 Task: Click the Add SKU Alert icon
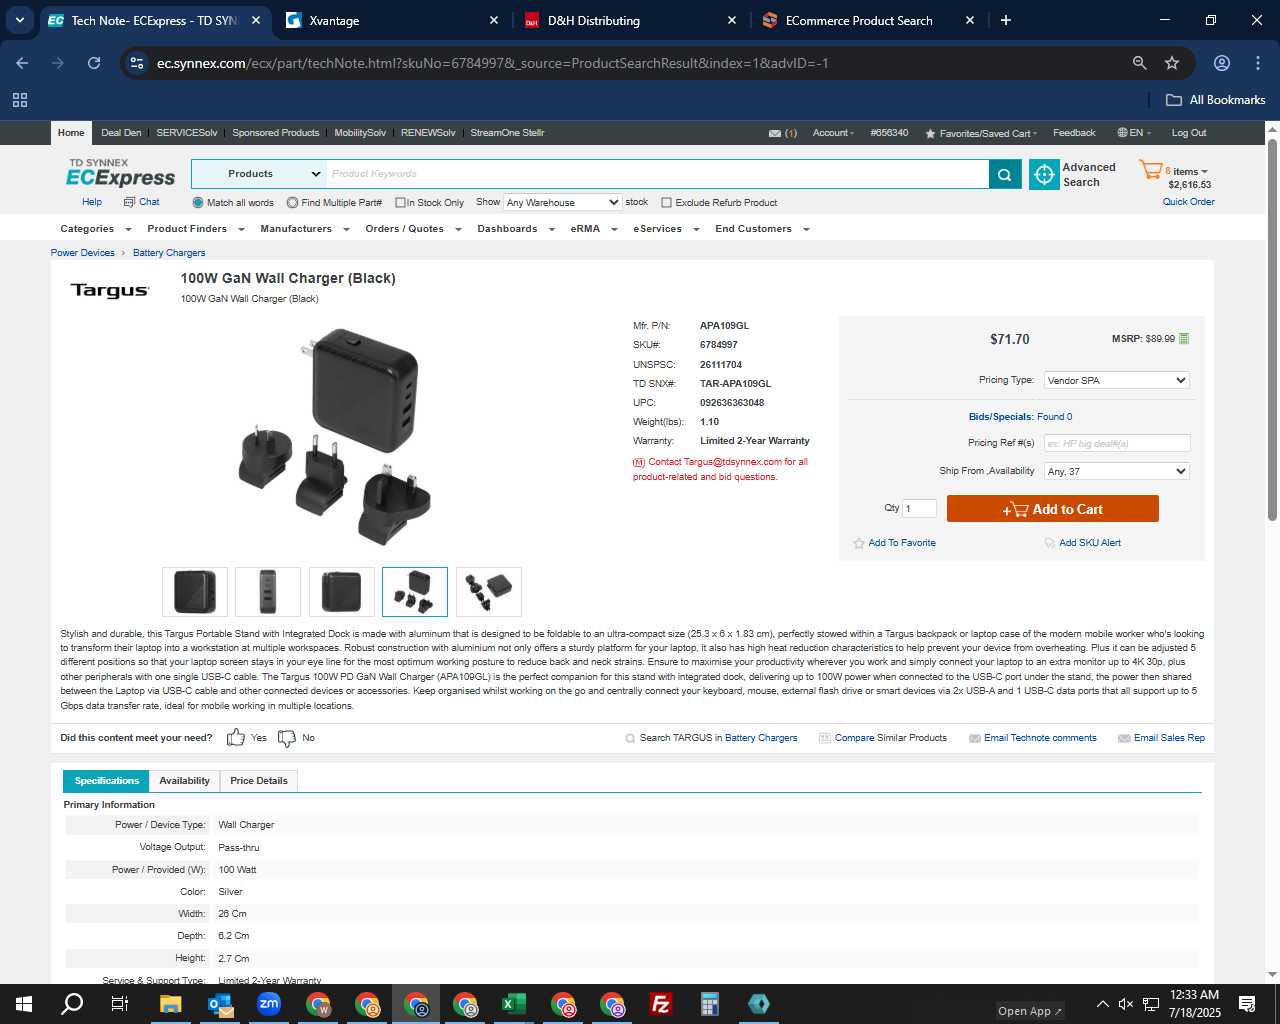pyautogui.click(x=1049, y=543)
